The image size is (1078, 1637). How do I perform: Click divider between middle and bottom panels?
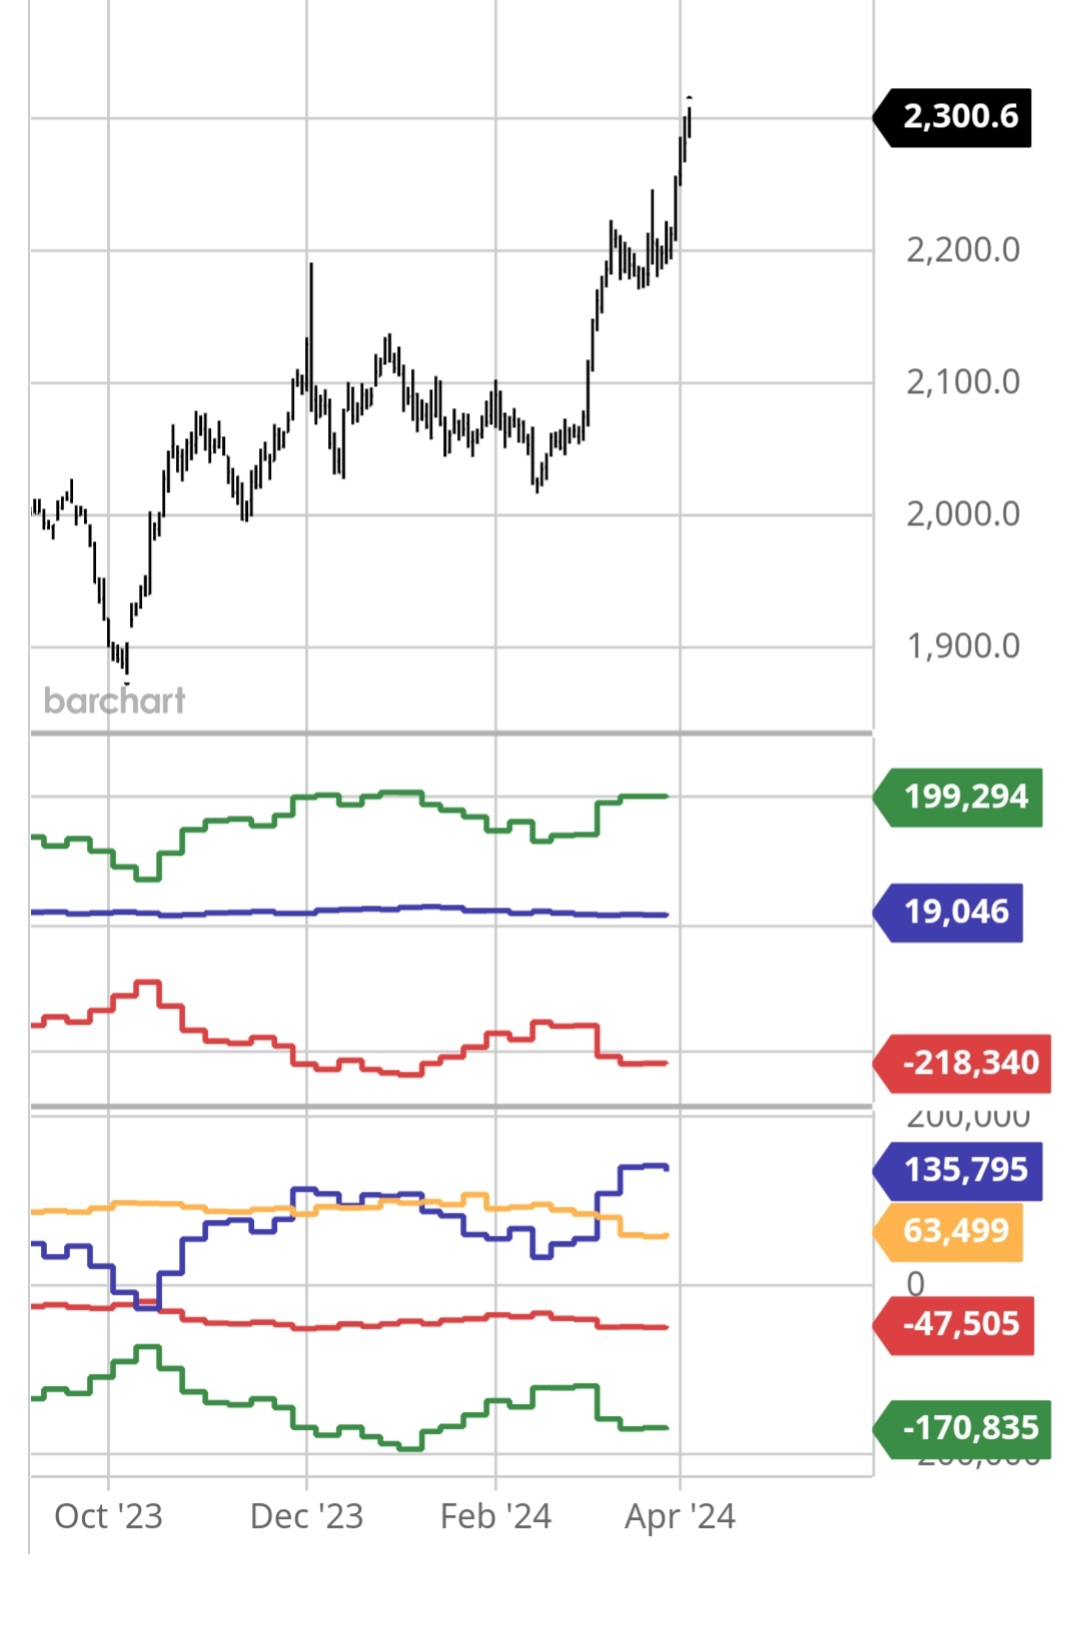[x=450, y=1107]
